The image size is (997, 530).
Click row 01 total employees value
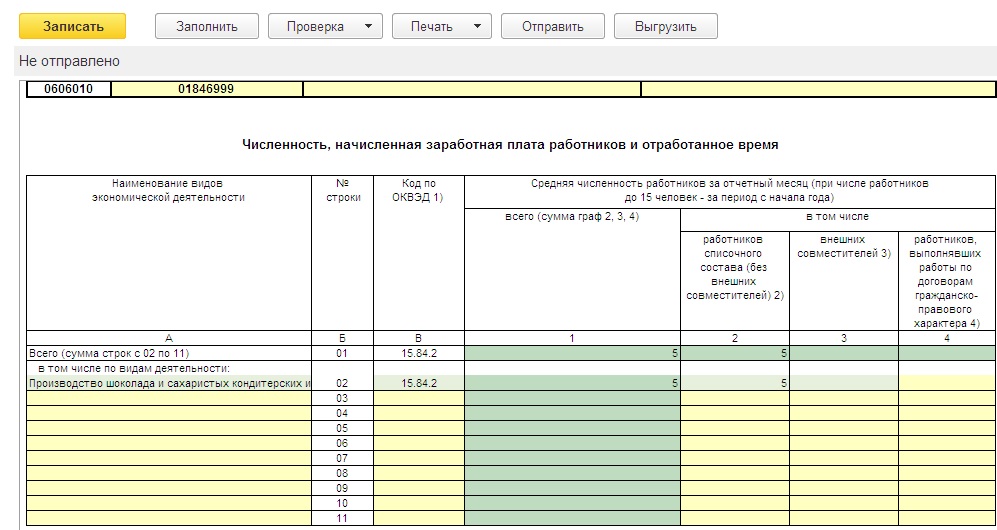click(572, 353)
